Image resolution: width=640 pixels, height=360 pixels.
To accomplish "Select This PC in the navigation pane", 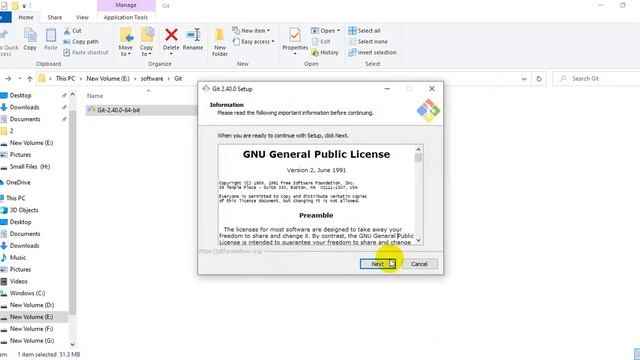I will click(16, 198).
